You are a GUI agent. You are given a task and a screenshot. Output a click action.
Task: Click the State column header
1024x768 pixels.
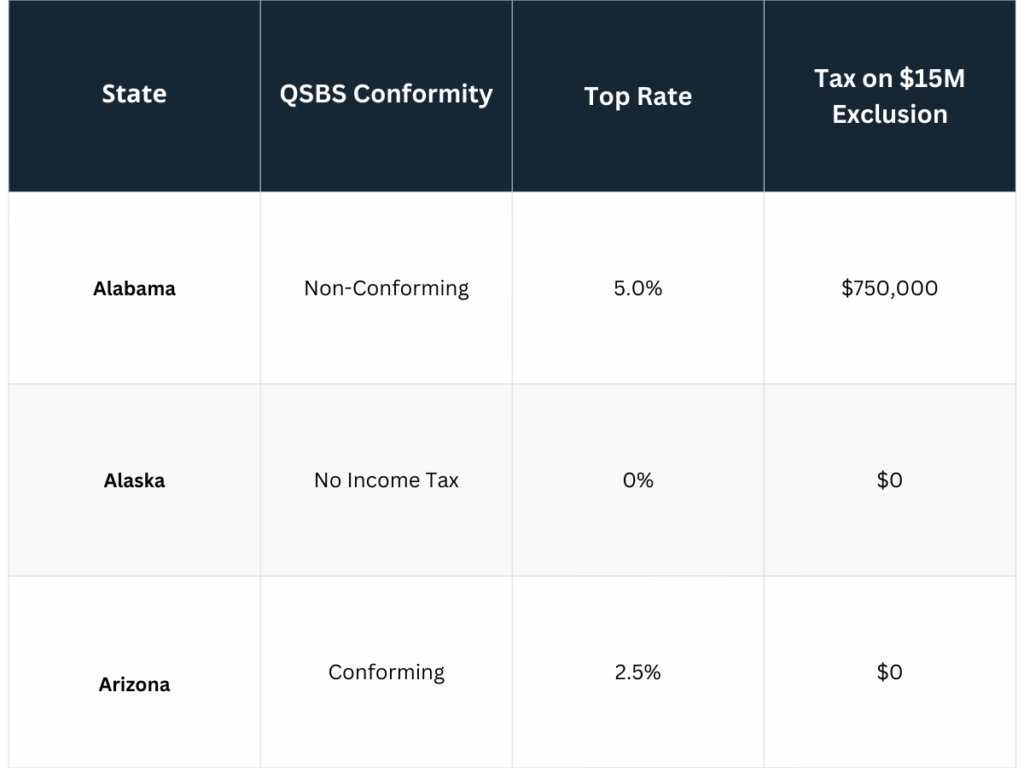134,94
